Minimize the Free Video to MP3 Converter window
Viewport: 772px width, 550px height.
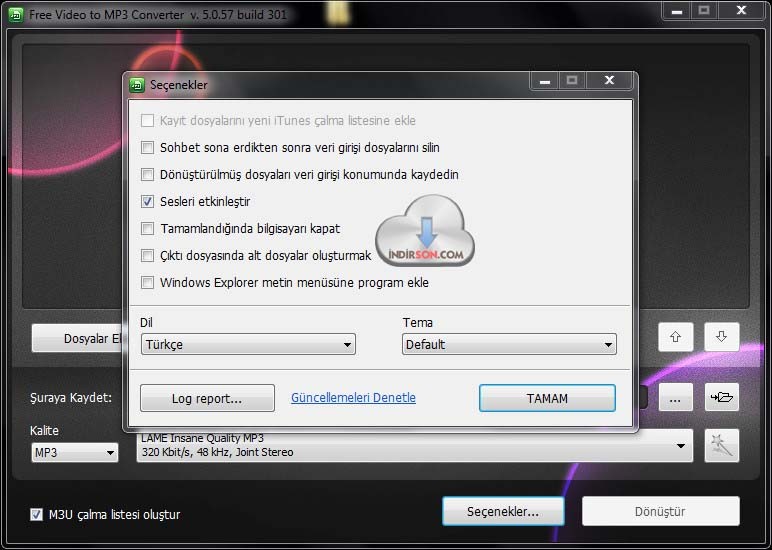[677, 10]
